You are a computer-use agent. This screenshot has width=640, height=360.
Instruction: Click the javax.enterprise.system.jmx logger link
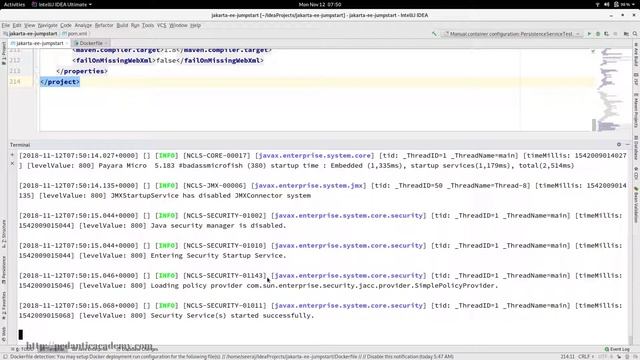click(309, 185)
